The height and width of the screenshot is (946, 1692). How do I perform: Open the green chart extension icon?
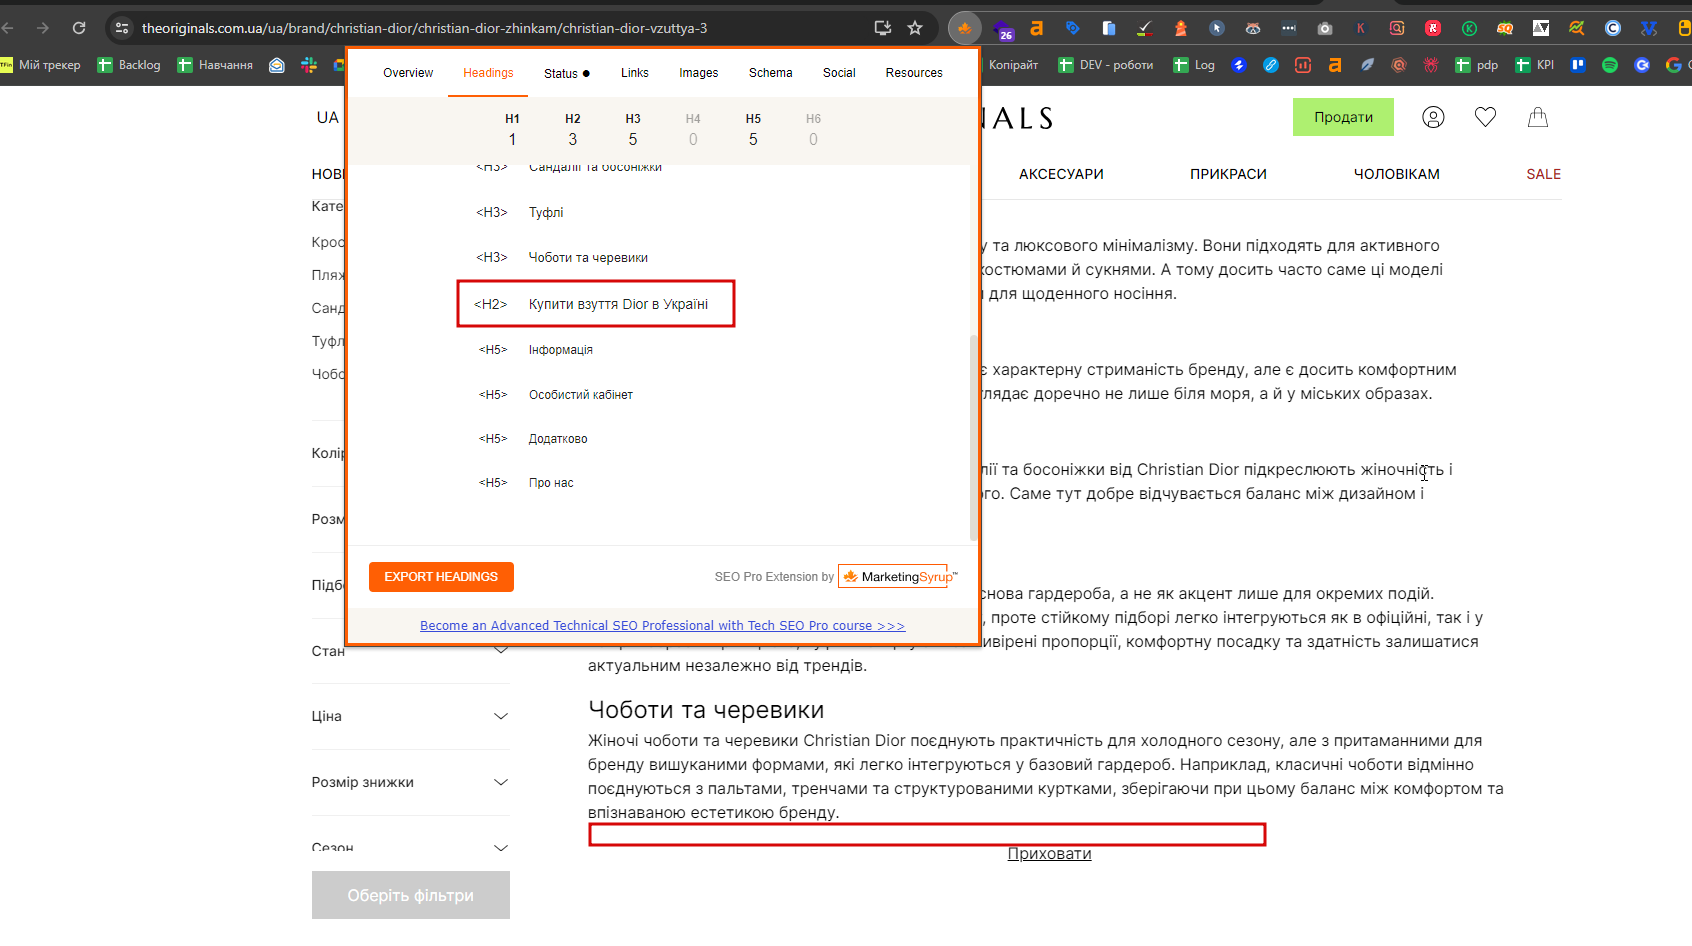click(1577, 28)
